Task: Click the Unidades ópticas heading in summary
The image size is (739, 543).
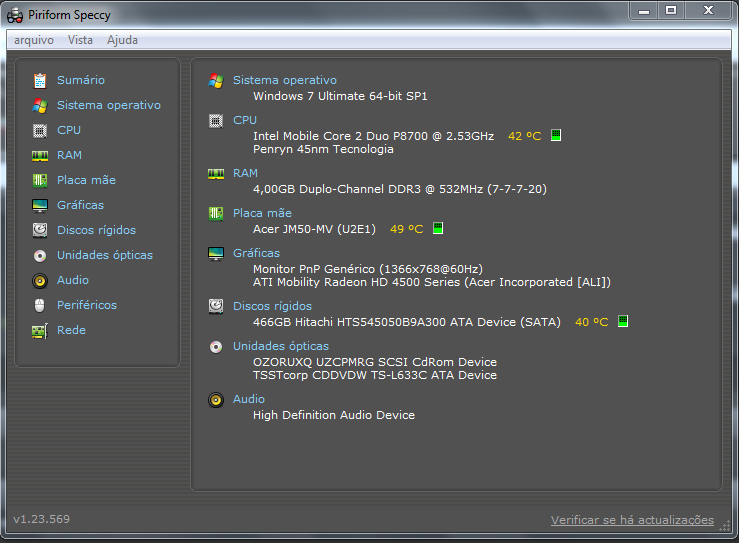Action: coord(281,346)
